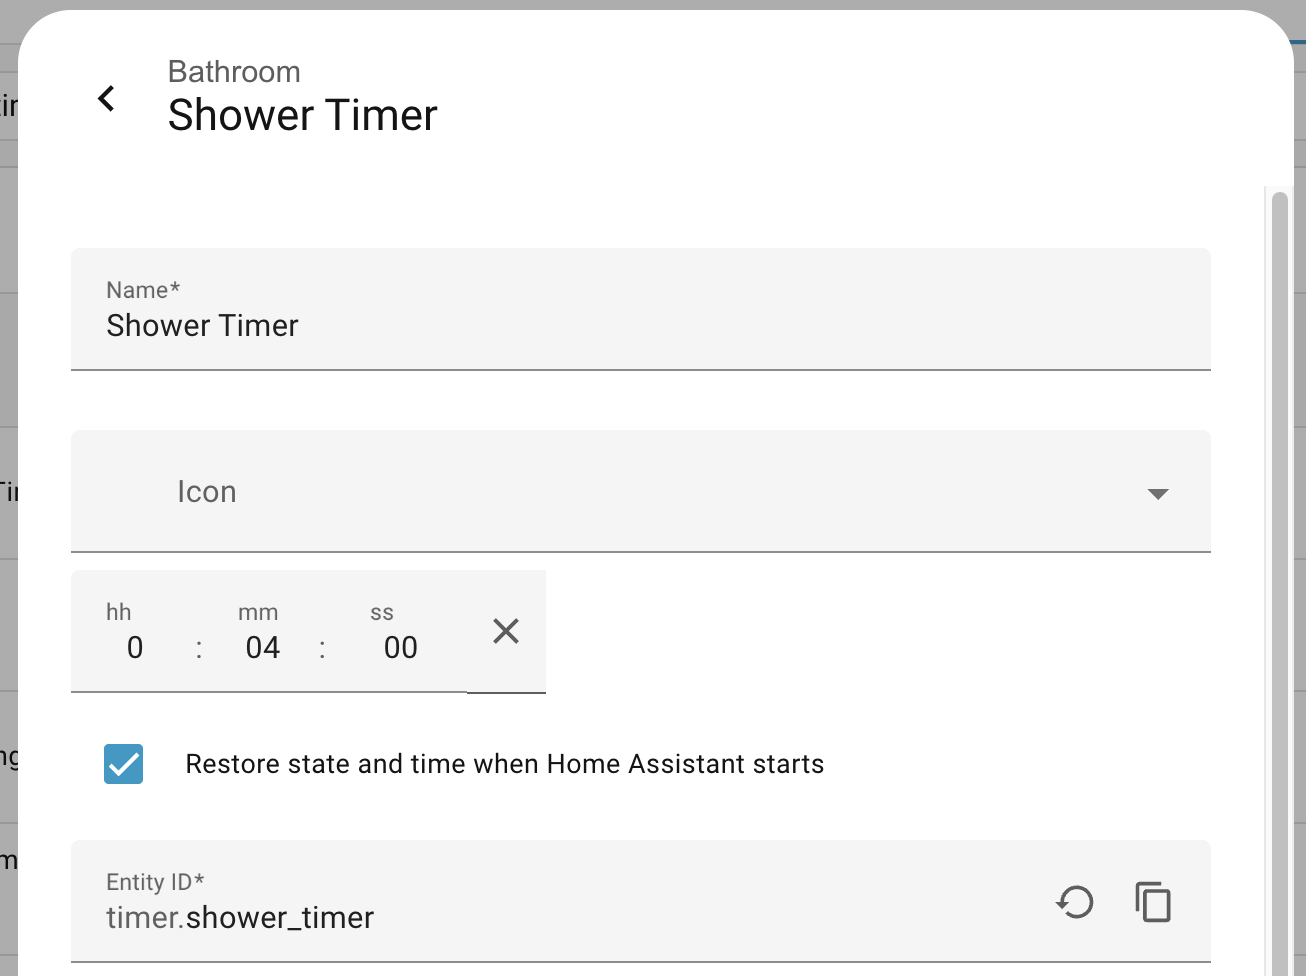Toggle the Restore state and time checkbox
This screenshot has height=976, width=1306.
pyautogui.click(x=124, y=764)
